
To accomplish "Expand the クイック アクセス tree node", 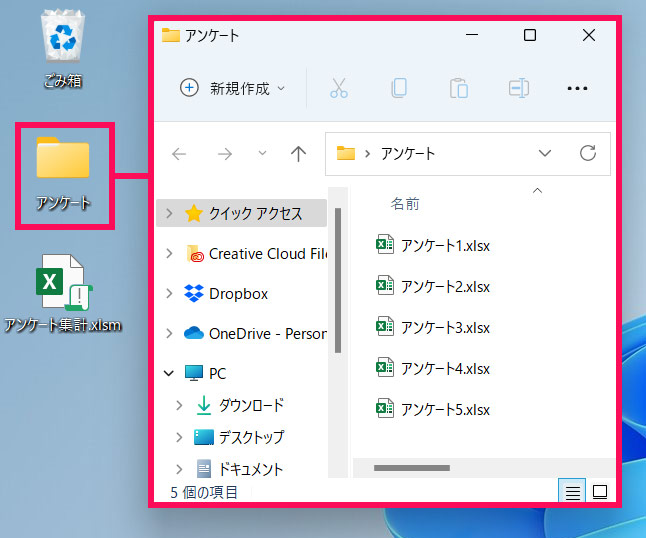I will click(168, 213).
